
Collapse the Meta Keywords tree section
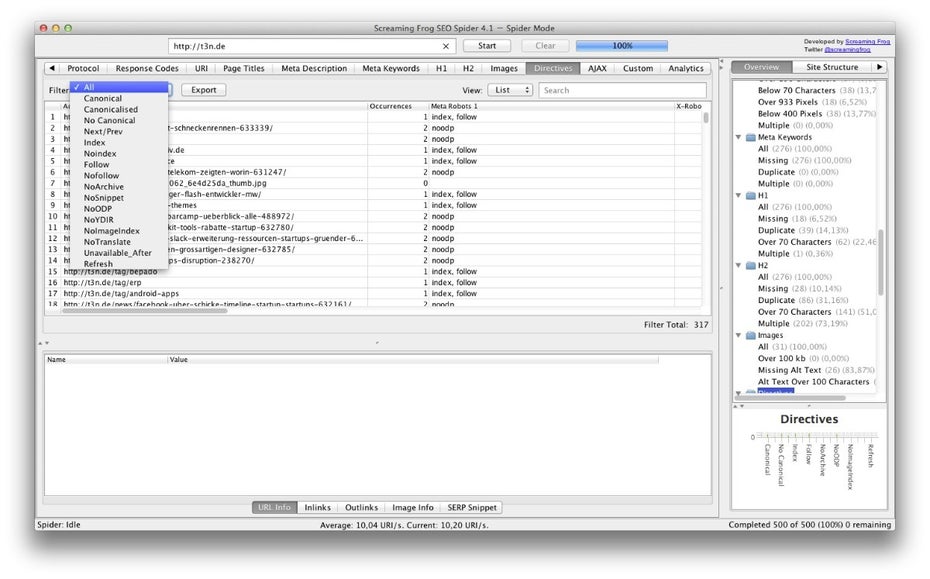point(738,137)
